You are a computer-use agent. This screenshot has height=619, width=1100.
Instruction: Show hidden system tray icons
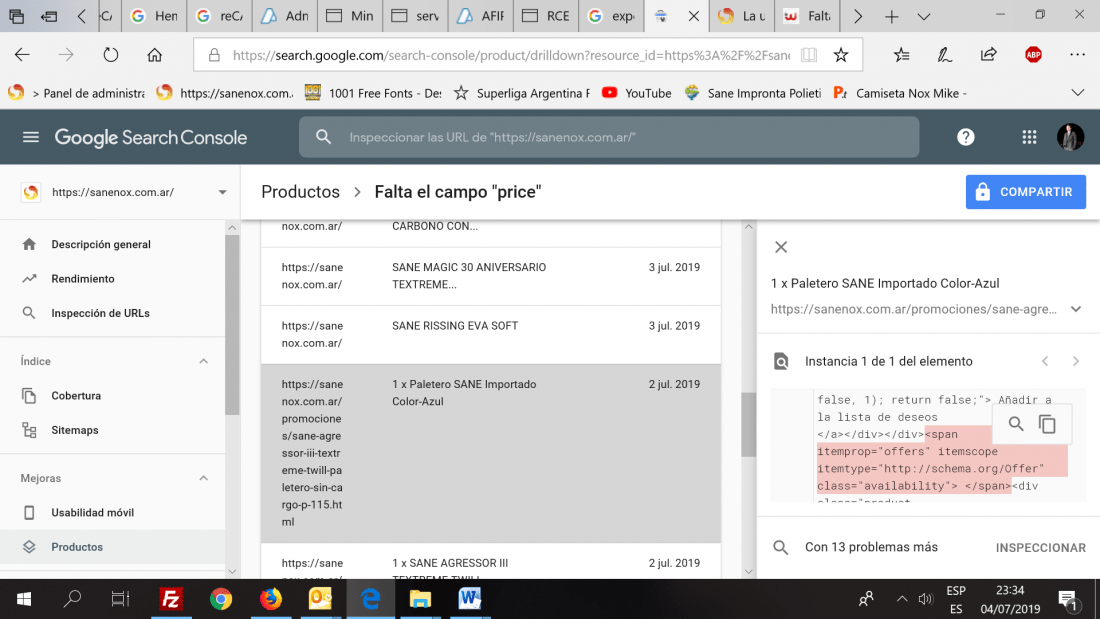click(x=901, y=599)
